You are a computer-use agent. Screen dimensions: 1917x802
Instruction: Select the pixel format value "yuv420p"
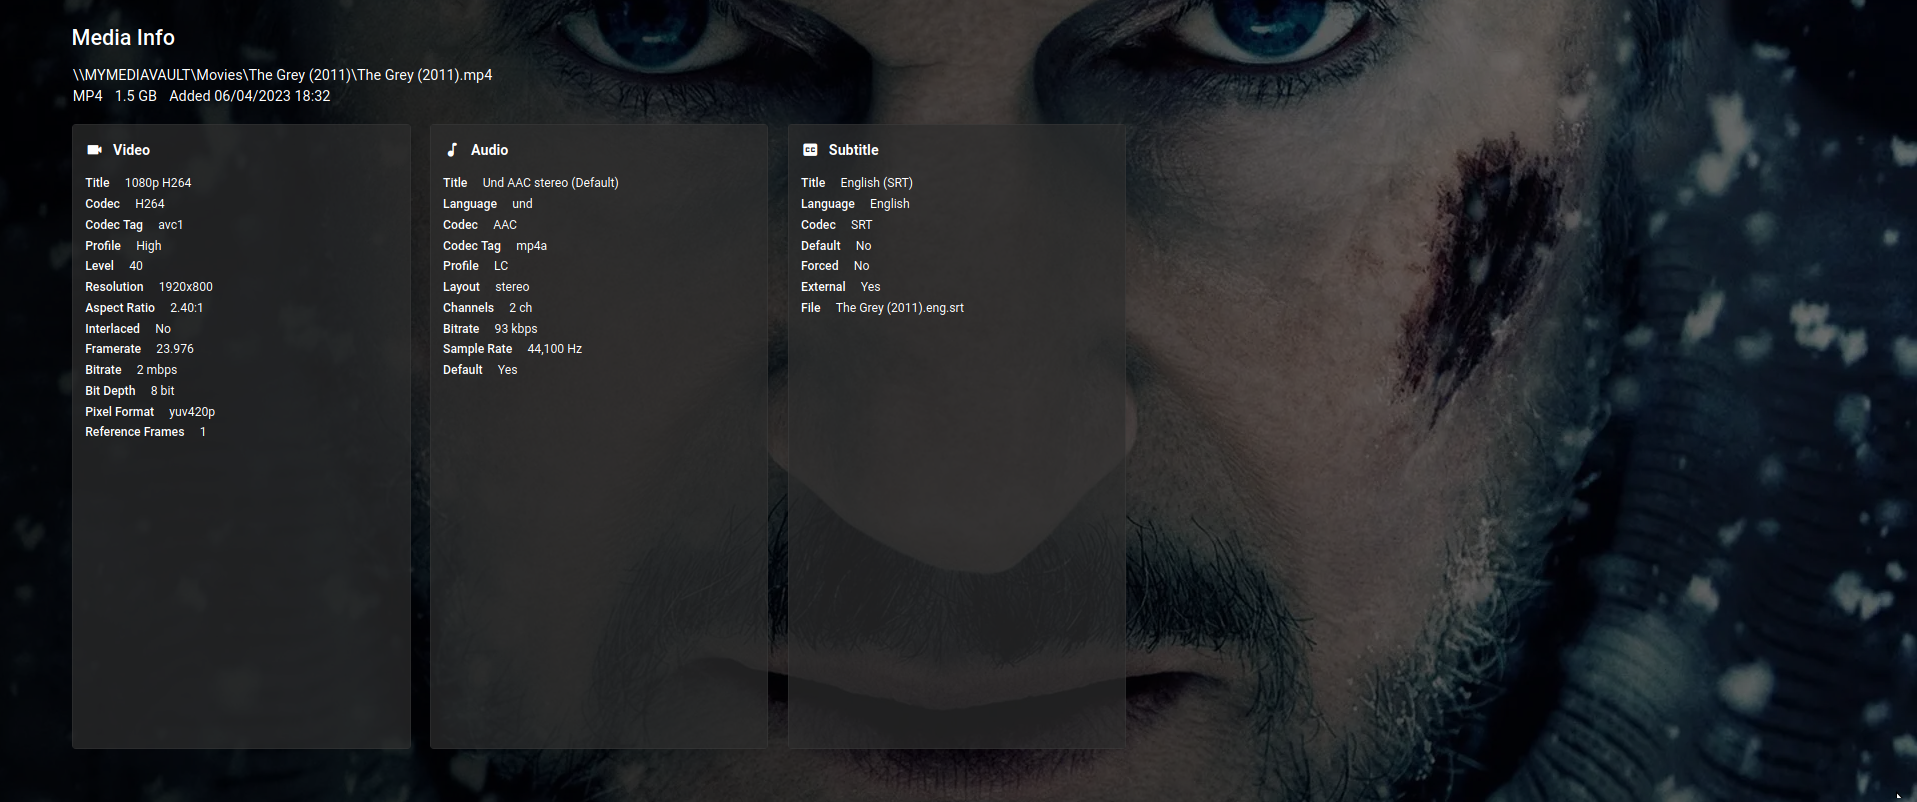coord(192,412)
